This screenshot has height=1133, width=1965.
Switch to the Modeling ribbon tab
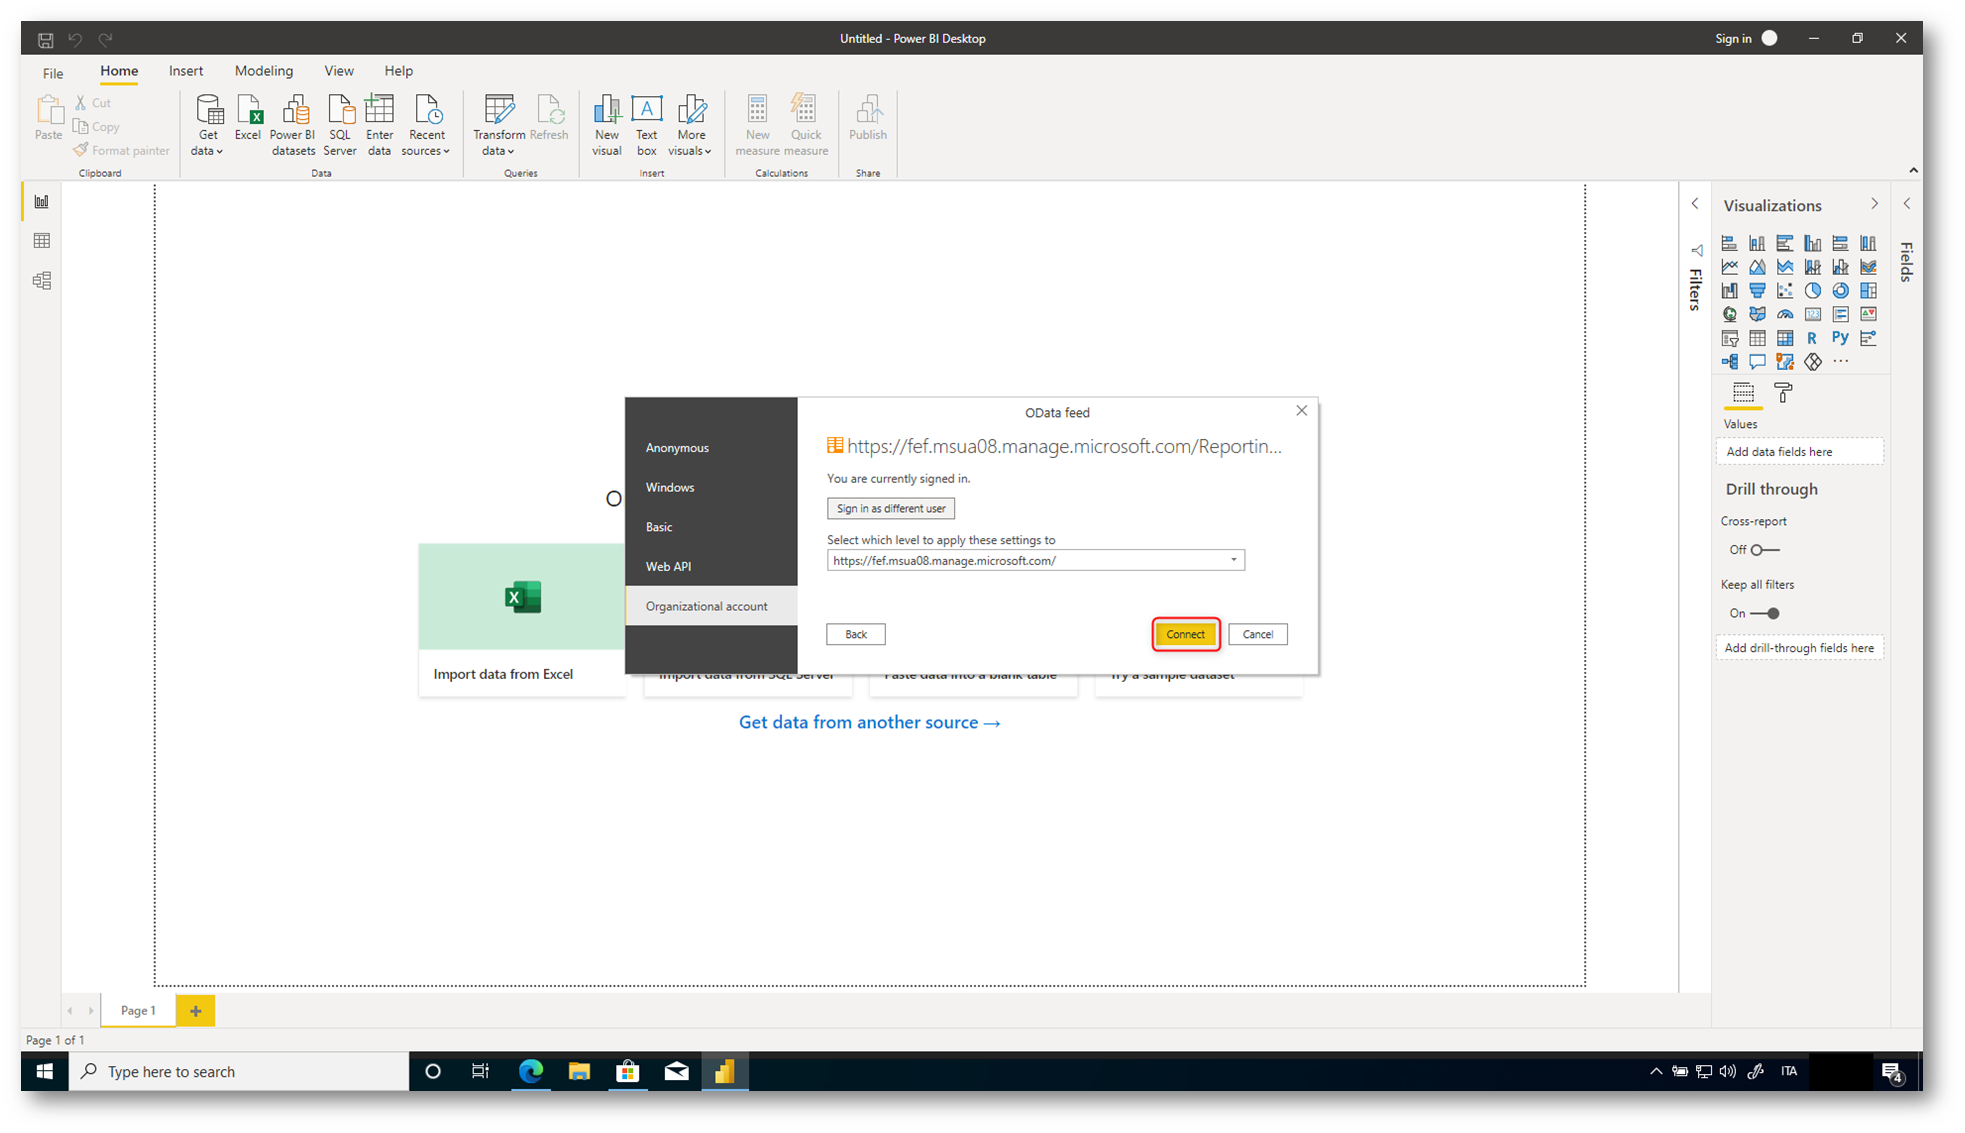263,71
